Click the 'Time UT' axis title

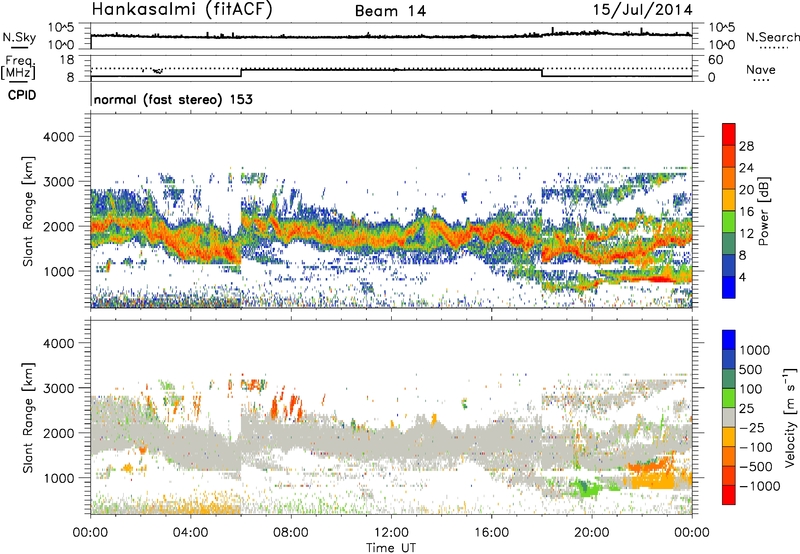(x=391, y=548)
